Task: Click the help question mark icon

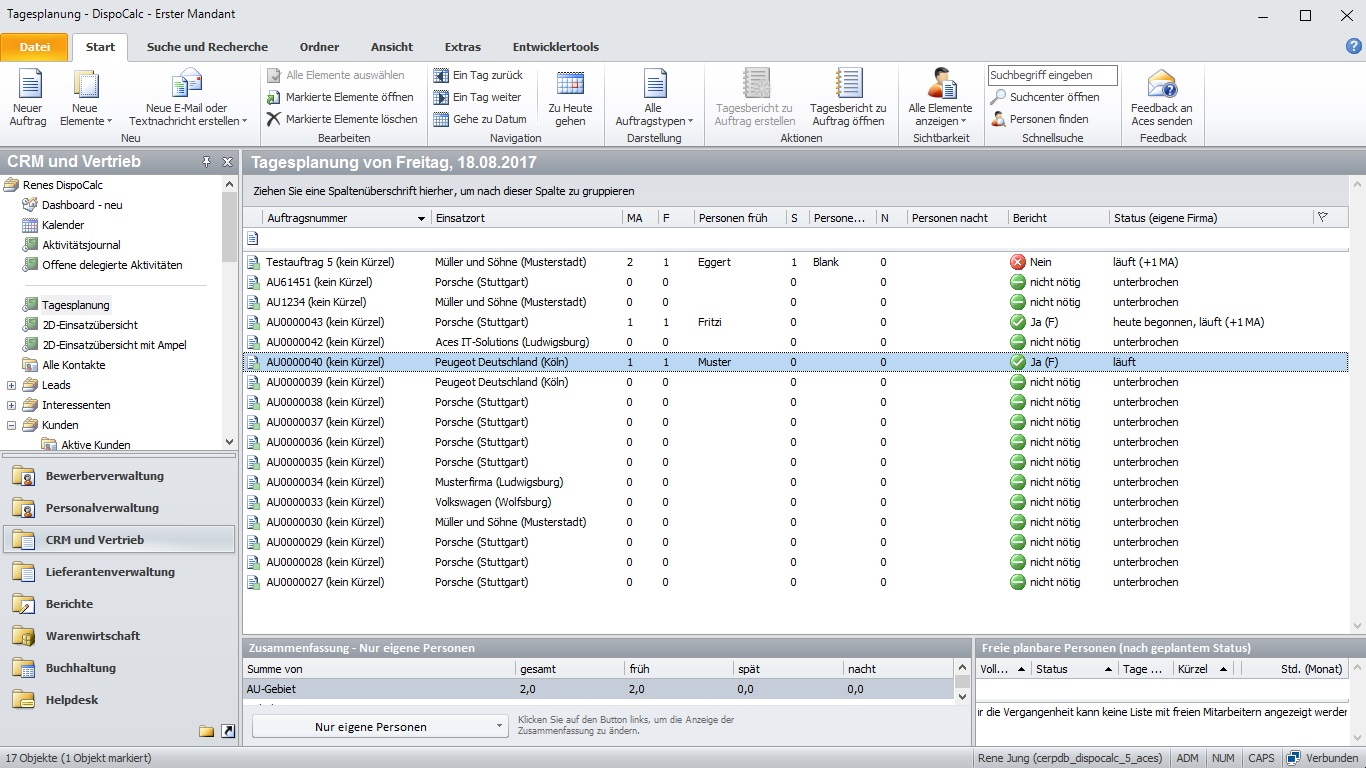Action: [x=1354, y=46]
